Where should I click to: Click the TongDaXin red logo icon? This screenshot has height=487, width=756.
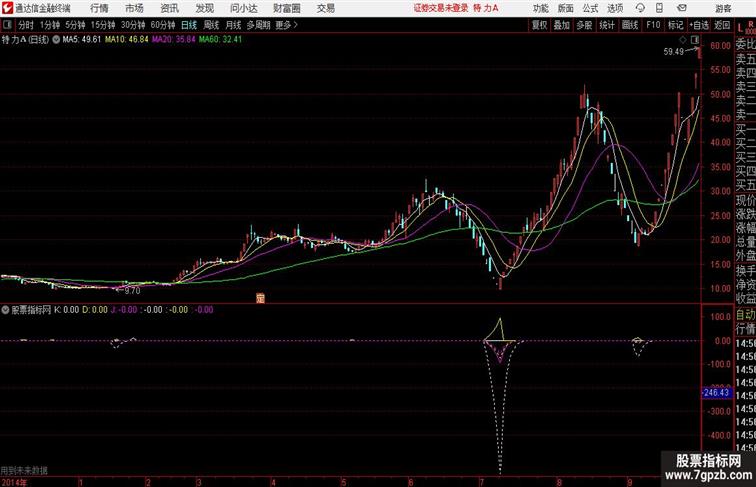click(x=7, y=8)
